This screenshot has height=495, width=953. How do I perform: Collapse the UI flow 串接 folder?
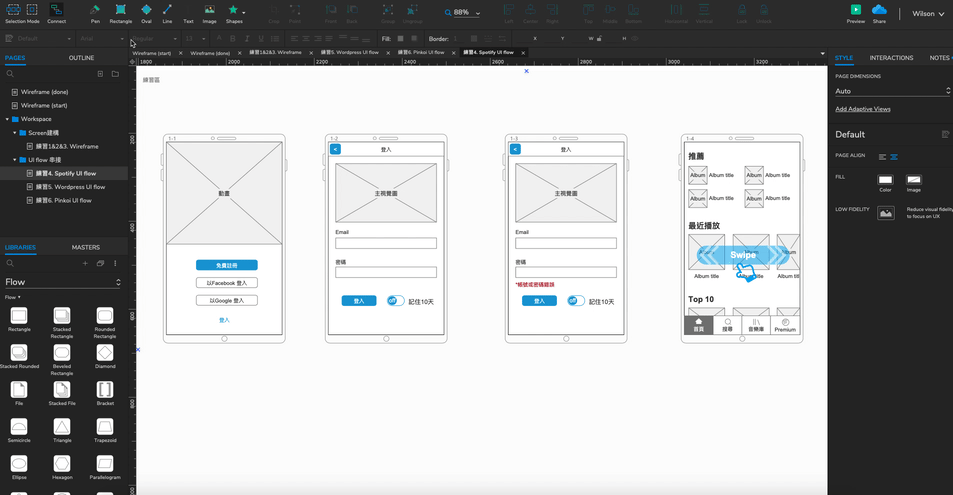point(15,160)
